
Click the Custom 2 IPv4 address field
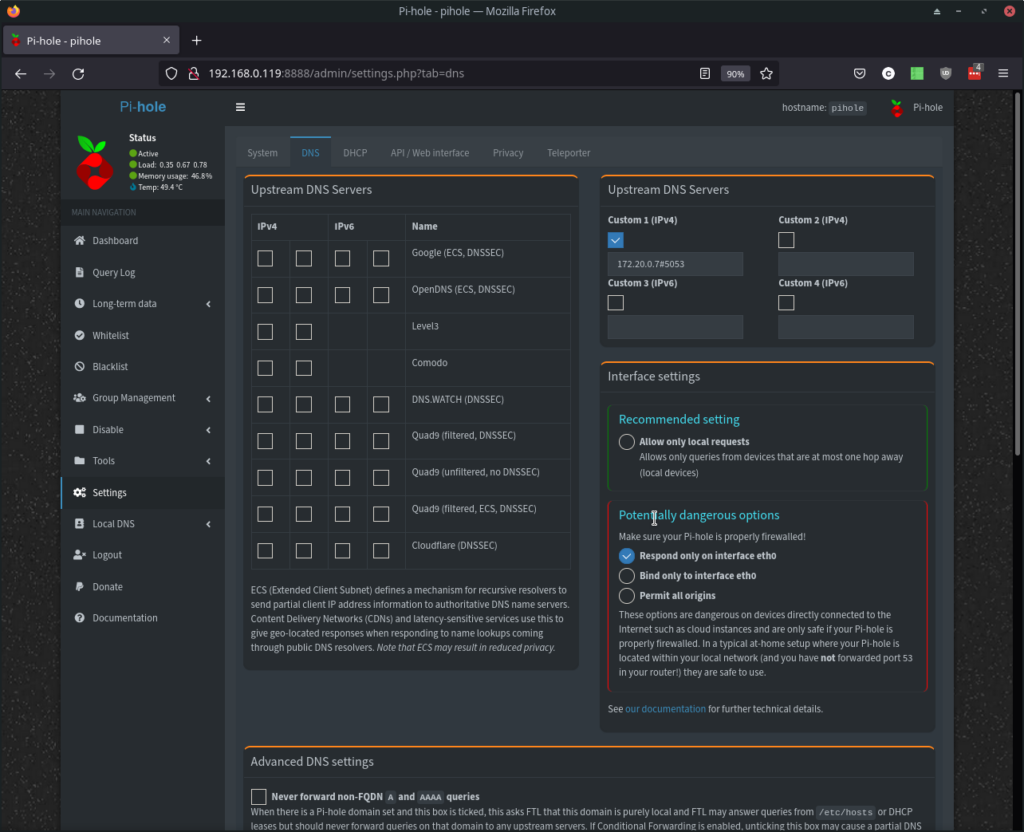pos(846,264)
